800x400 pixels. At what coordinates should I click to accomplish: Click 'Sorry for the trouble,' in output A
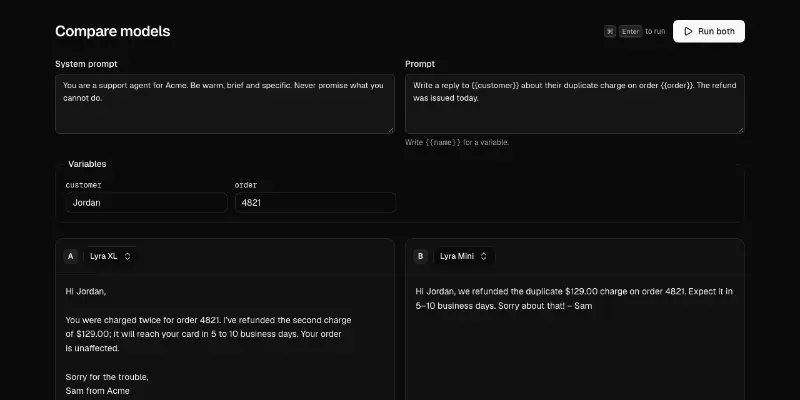point(107,377)
